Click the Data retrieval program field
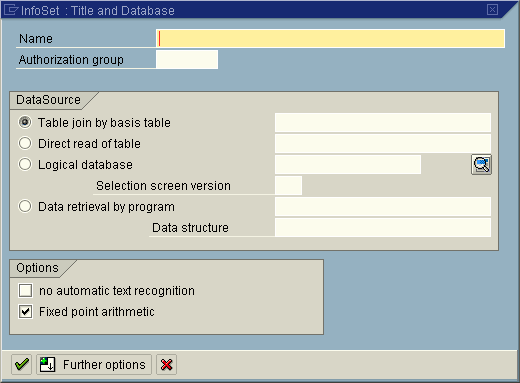The image size is (520, 383). point(383,206)
